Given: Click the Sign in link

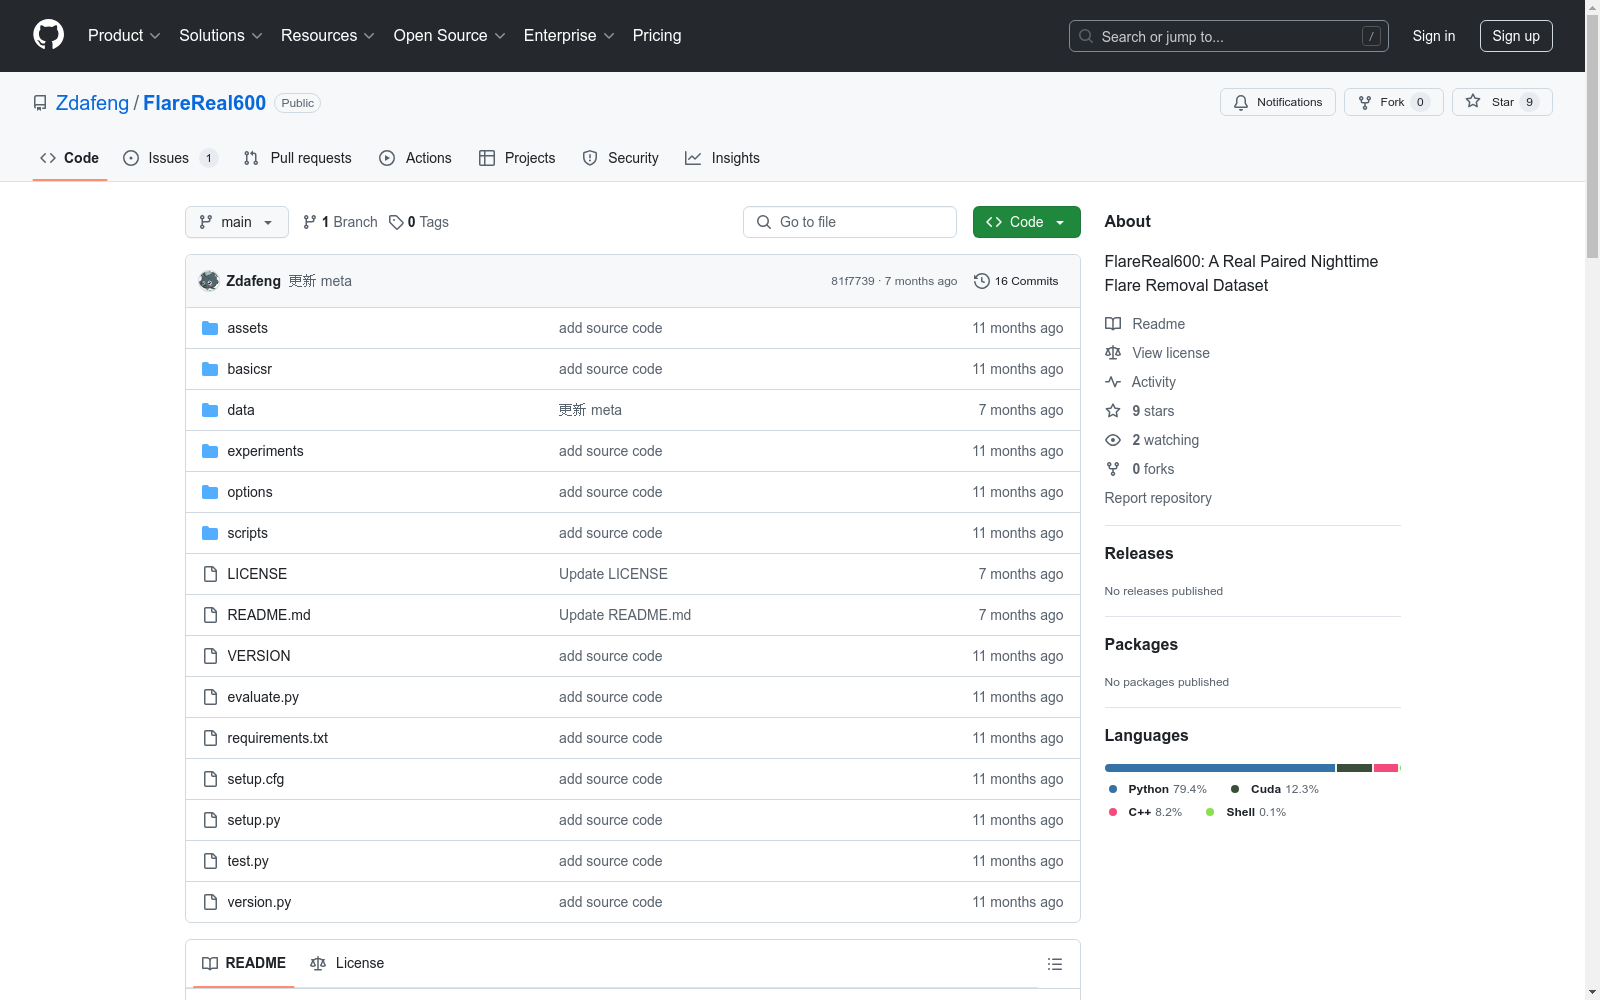Looking at the screenshot, I should coord(1434,36).
